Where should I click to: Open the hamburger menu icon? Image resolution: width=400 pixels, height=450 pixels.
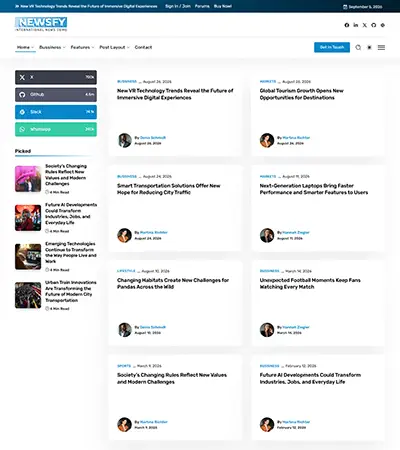point(381,47)
